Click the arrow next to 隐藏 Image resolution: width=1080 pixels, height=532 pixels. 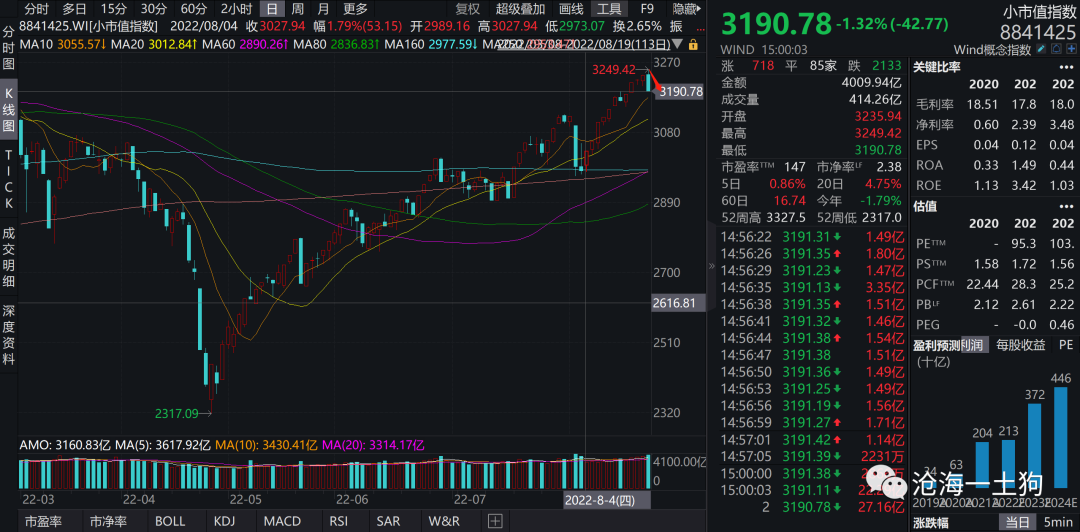(698, 8)
